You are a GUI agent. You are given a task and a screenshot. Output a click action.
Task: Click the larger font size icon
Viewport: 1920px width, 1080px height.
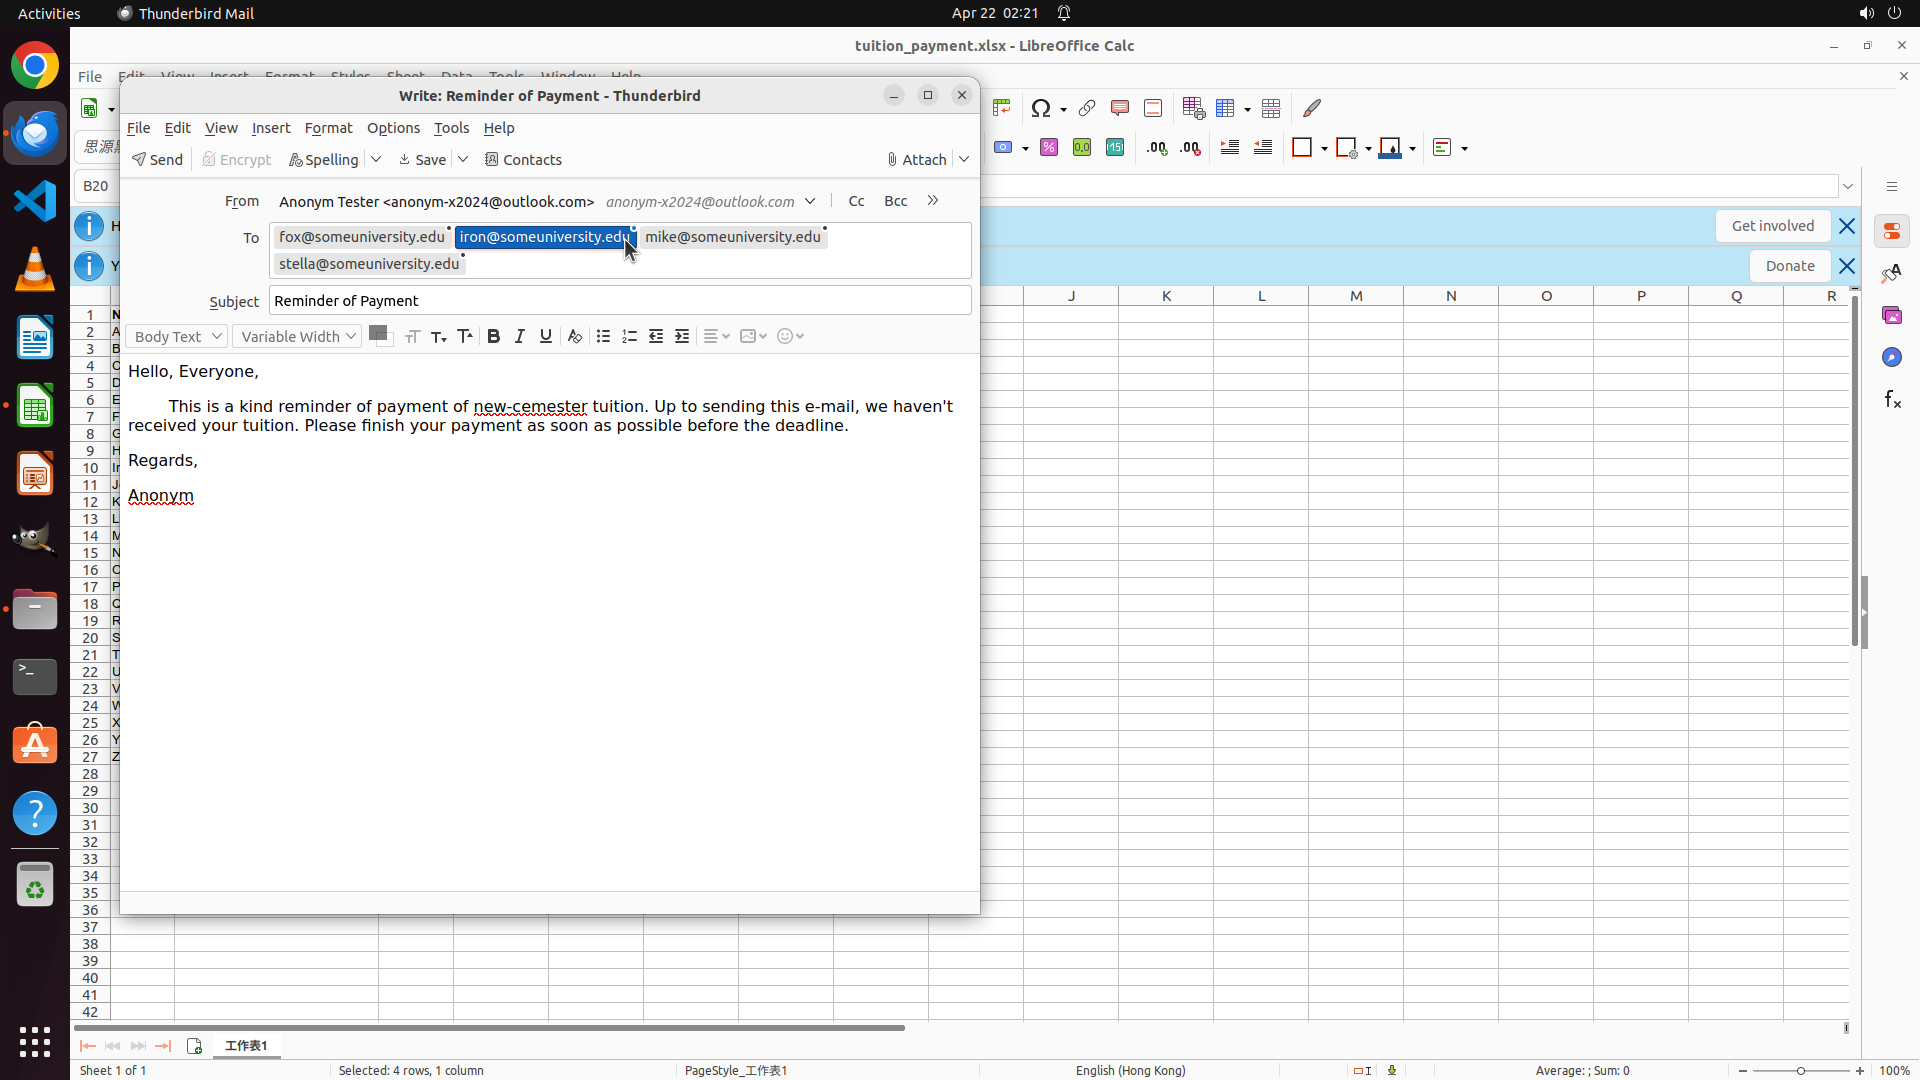[x=464, y=337]
